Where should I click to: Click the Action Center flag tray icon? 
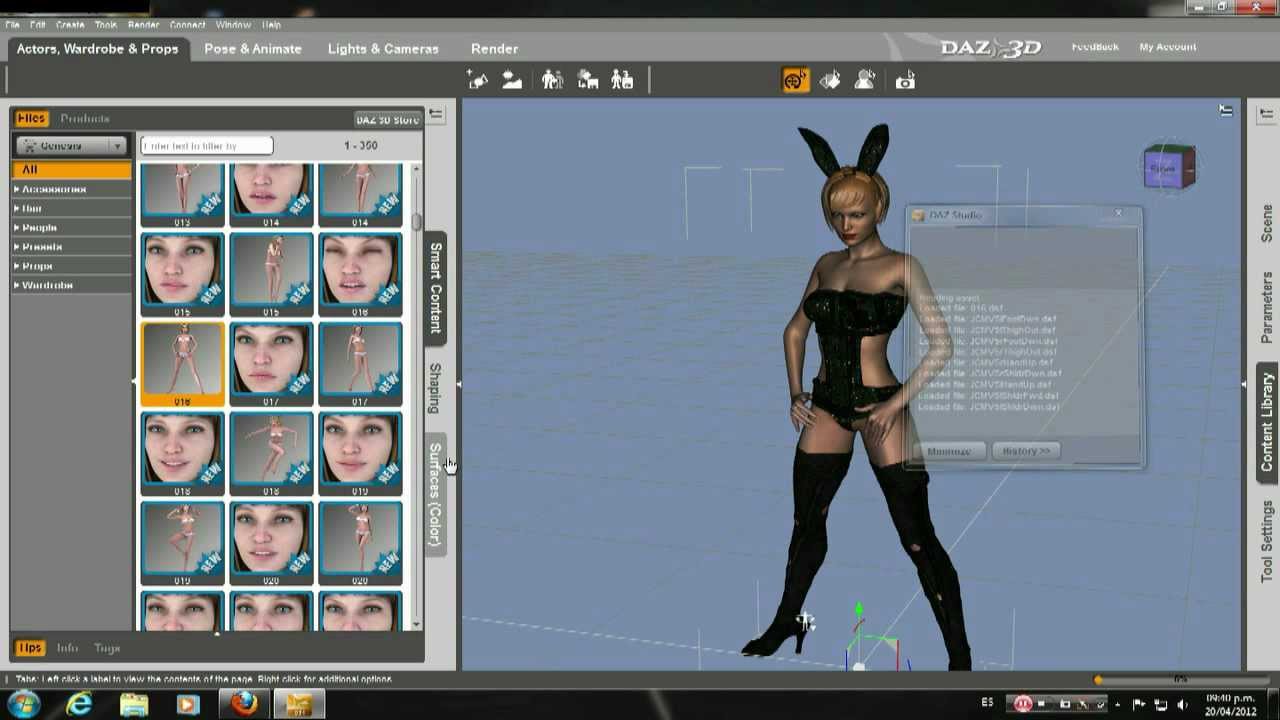[1137, 704]
